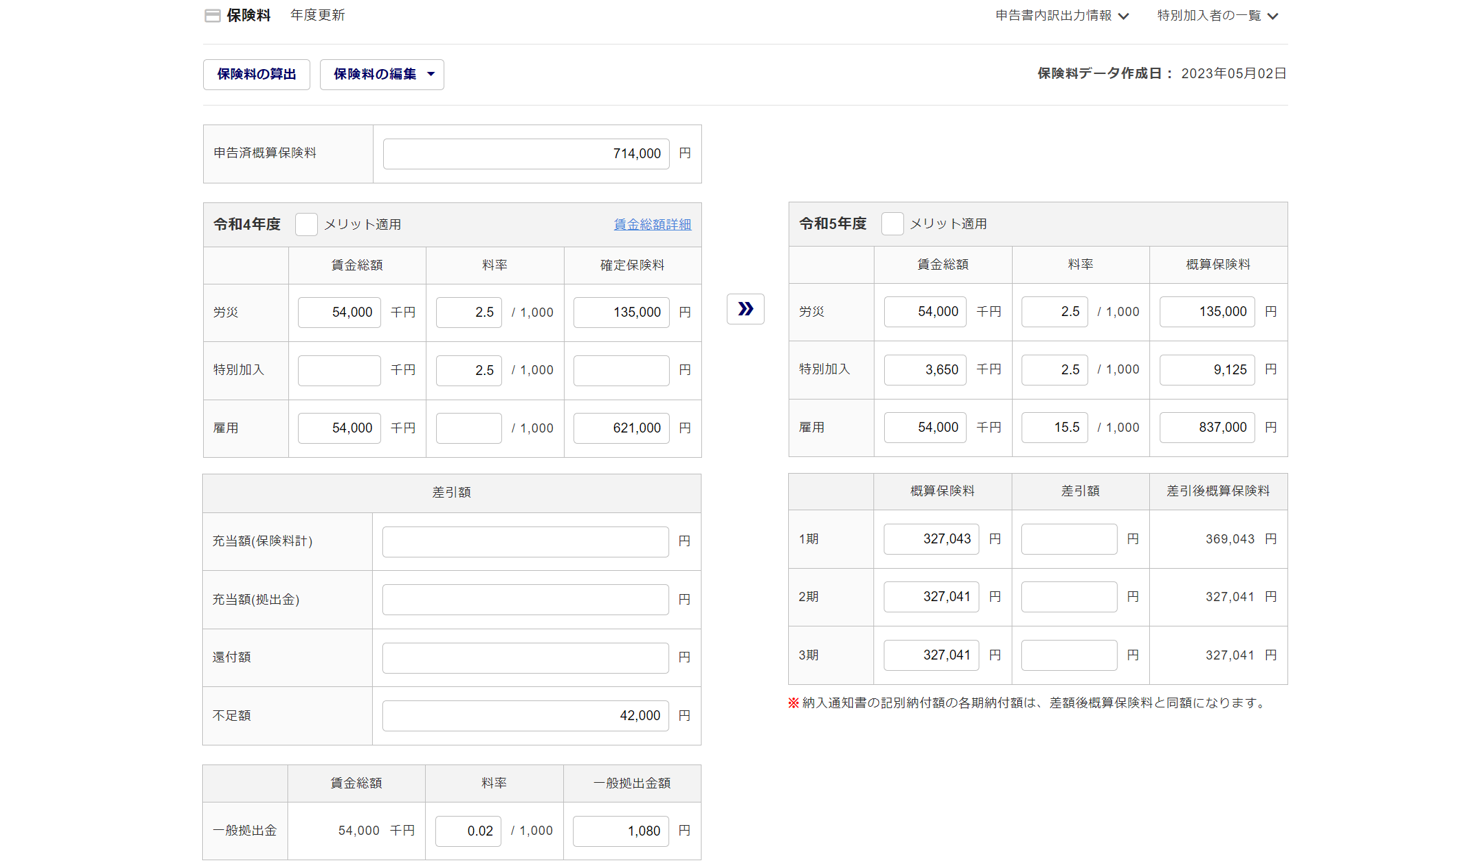Click the 充当額(保険料計) input field

pos(525,542)
